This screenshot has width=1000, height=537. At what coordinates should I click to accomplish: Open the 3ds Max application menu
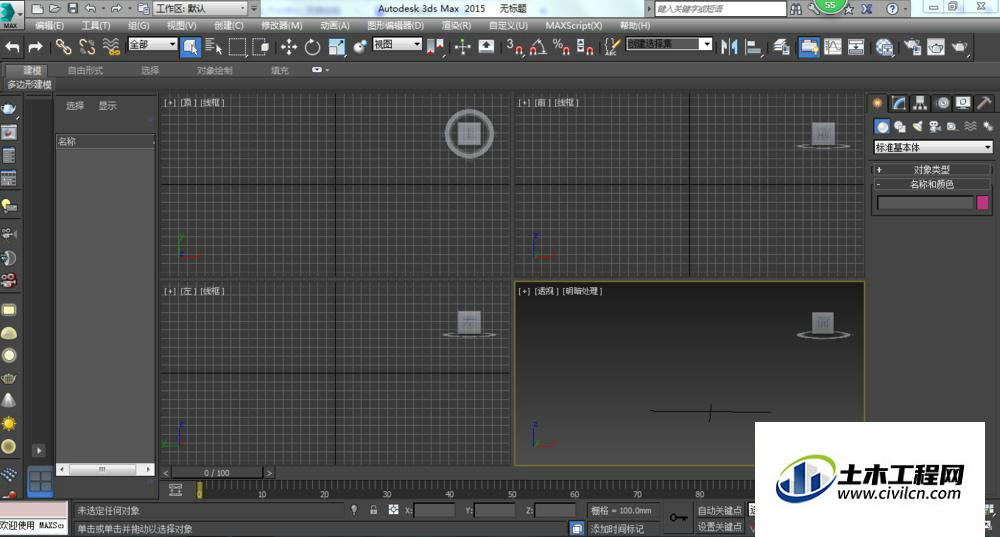tap(11, 14)
